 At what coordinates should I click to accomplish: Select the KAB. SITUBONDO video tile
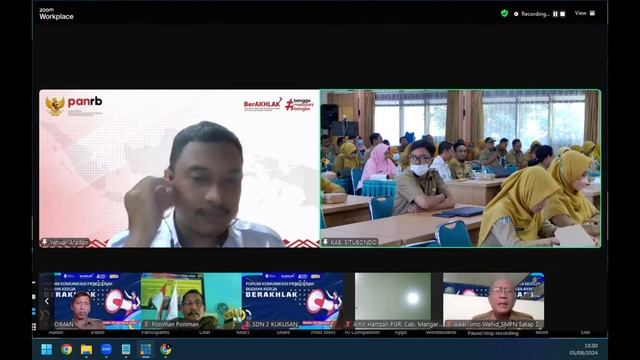tap(460, 169)
